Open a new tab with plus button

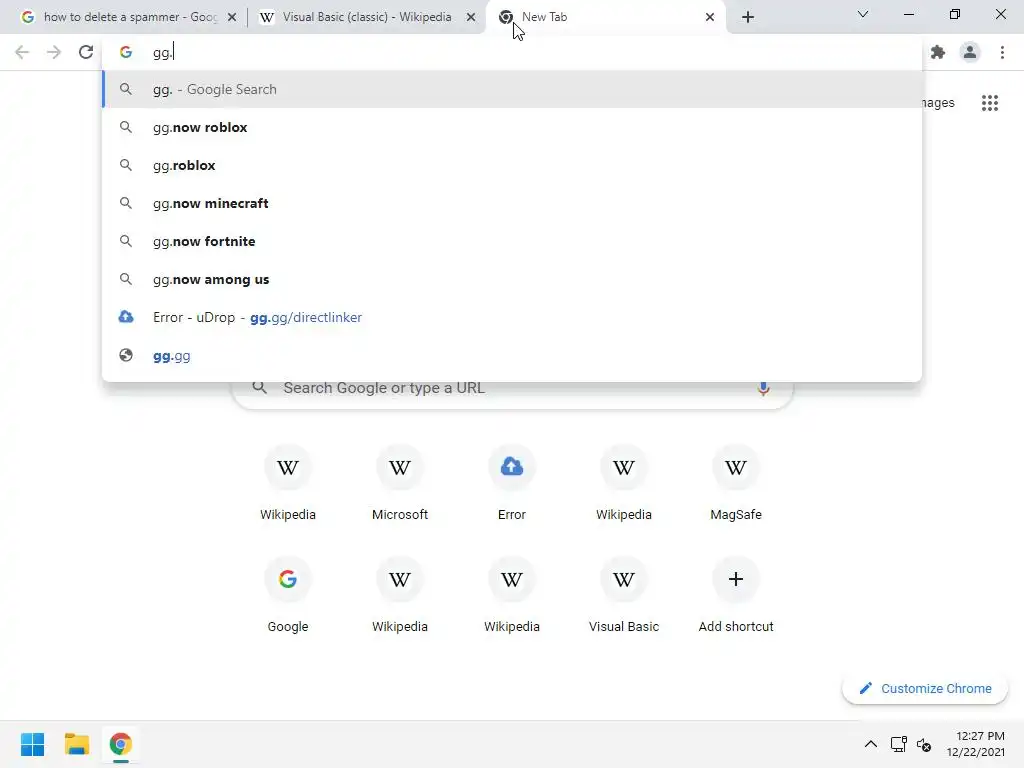click(748, 17)
